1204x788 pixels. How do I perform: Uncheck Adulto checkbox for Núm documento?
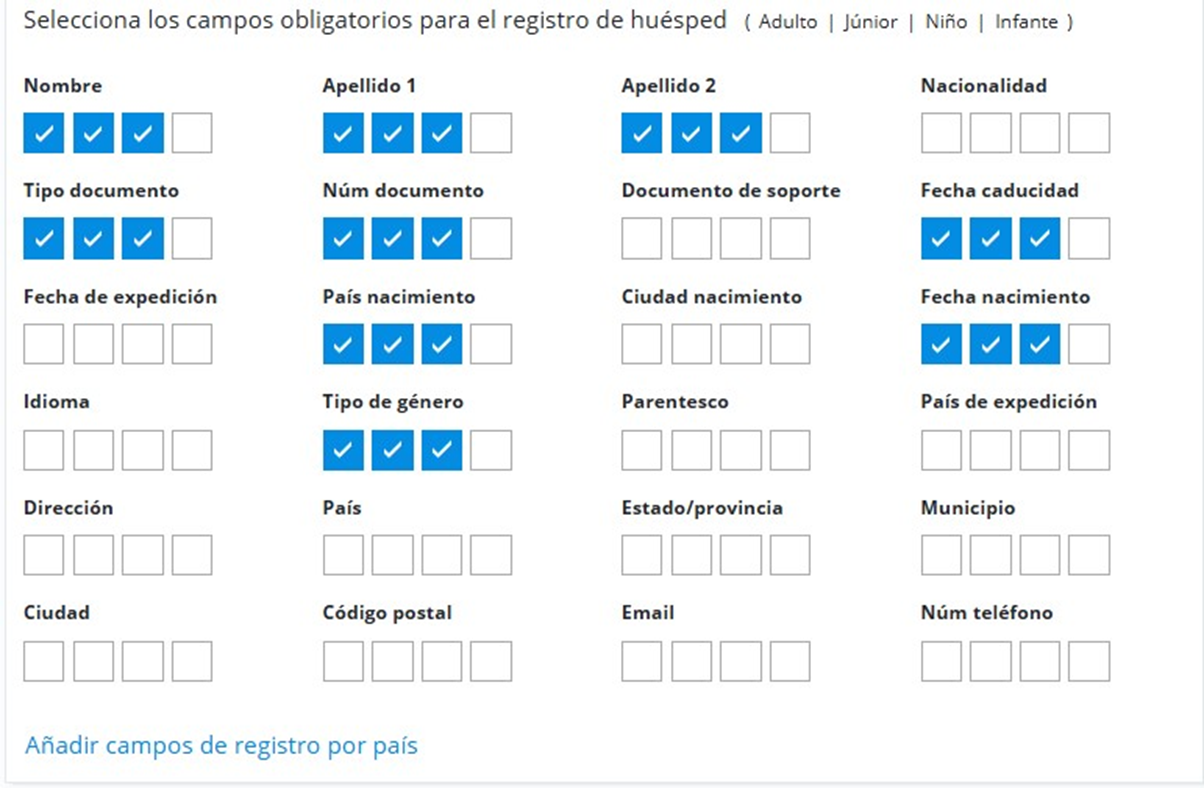343,238
